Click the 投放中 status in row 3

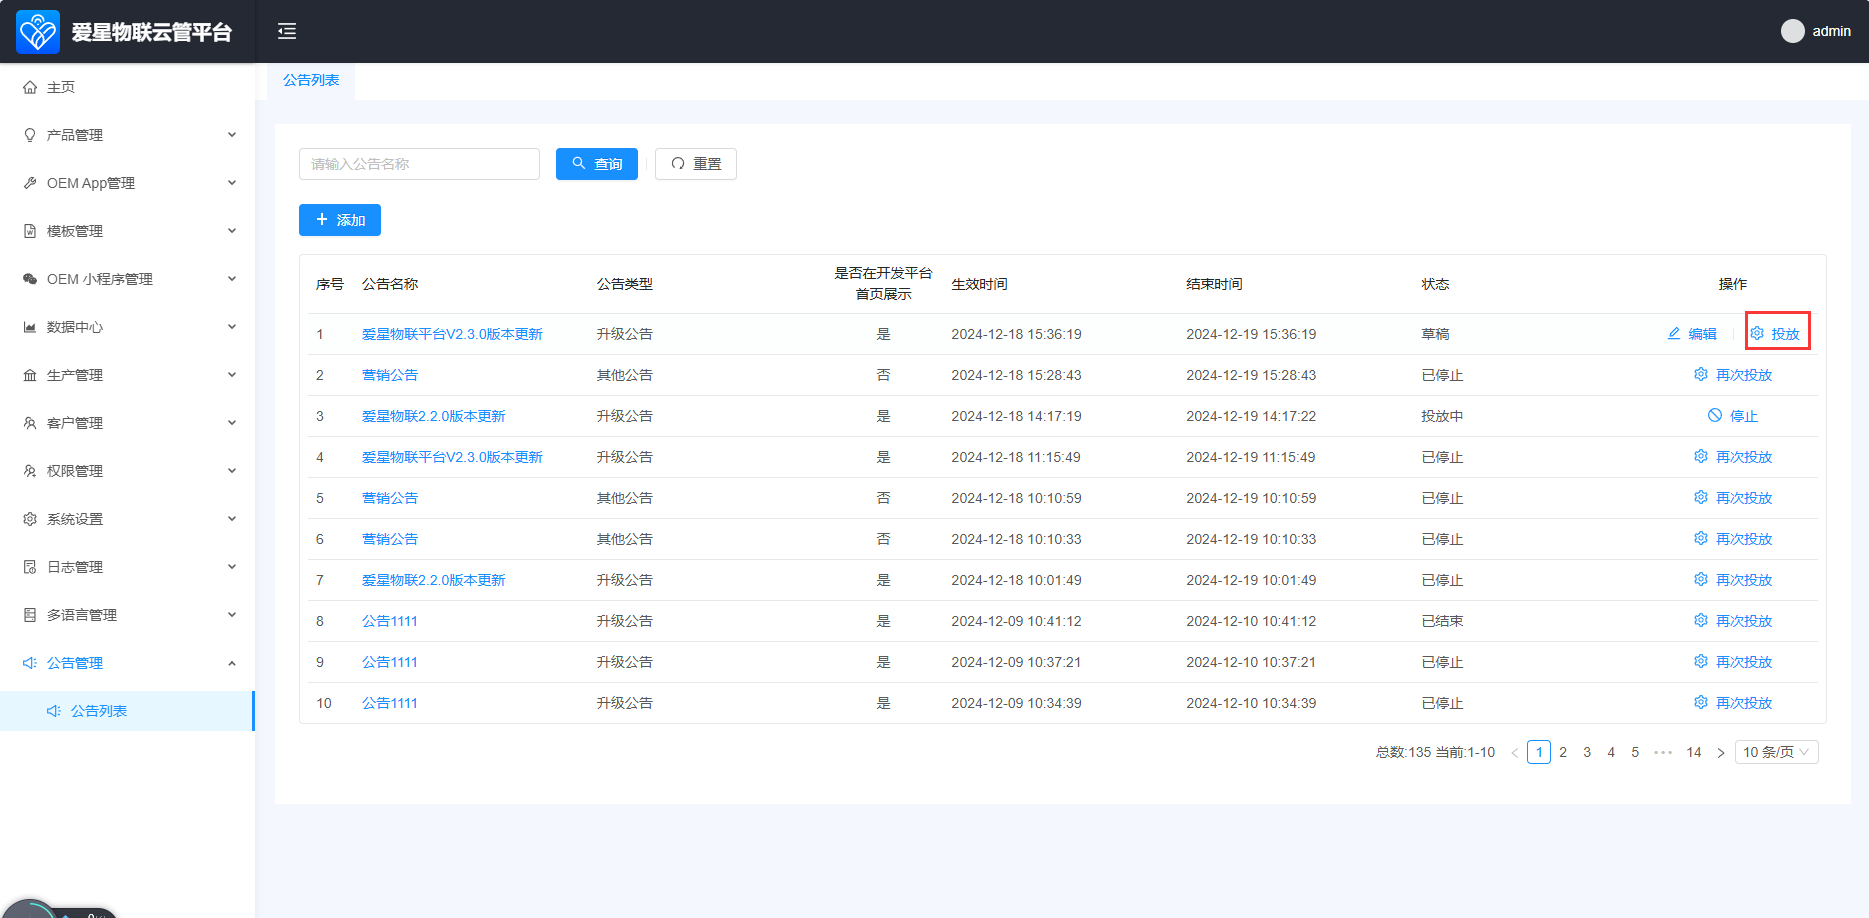[1442, 416]
